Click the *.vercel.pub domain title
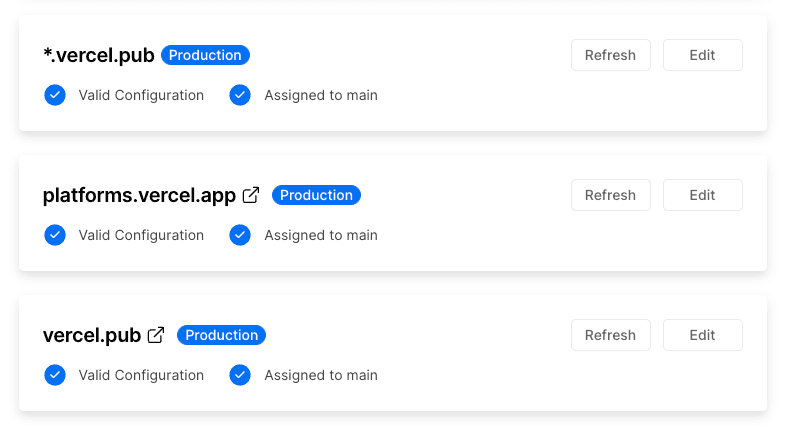 point(99,55)
